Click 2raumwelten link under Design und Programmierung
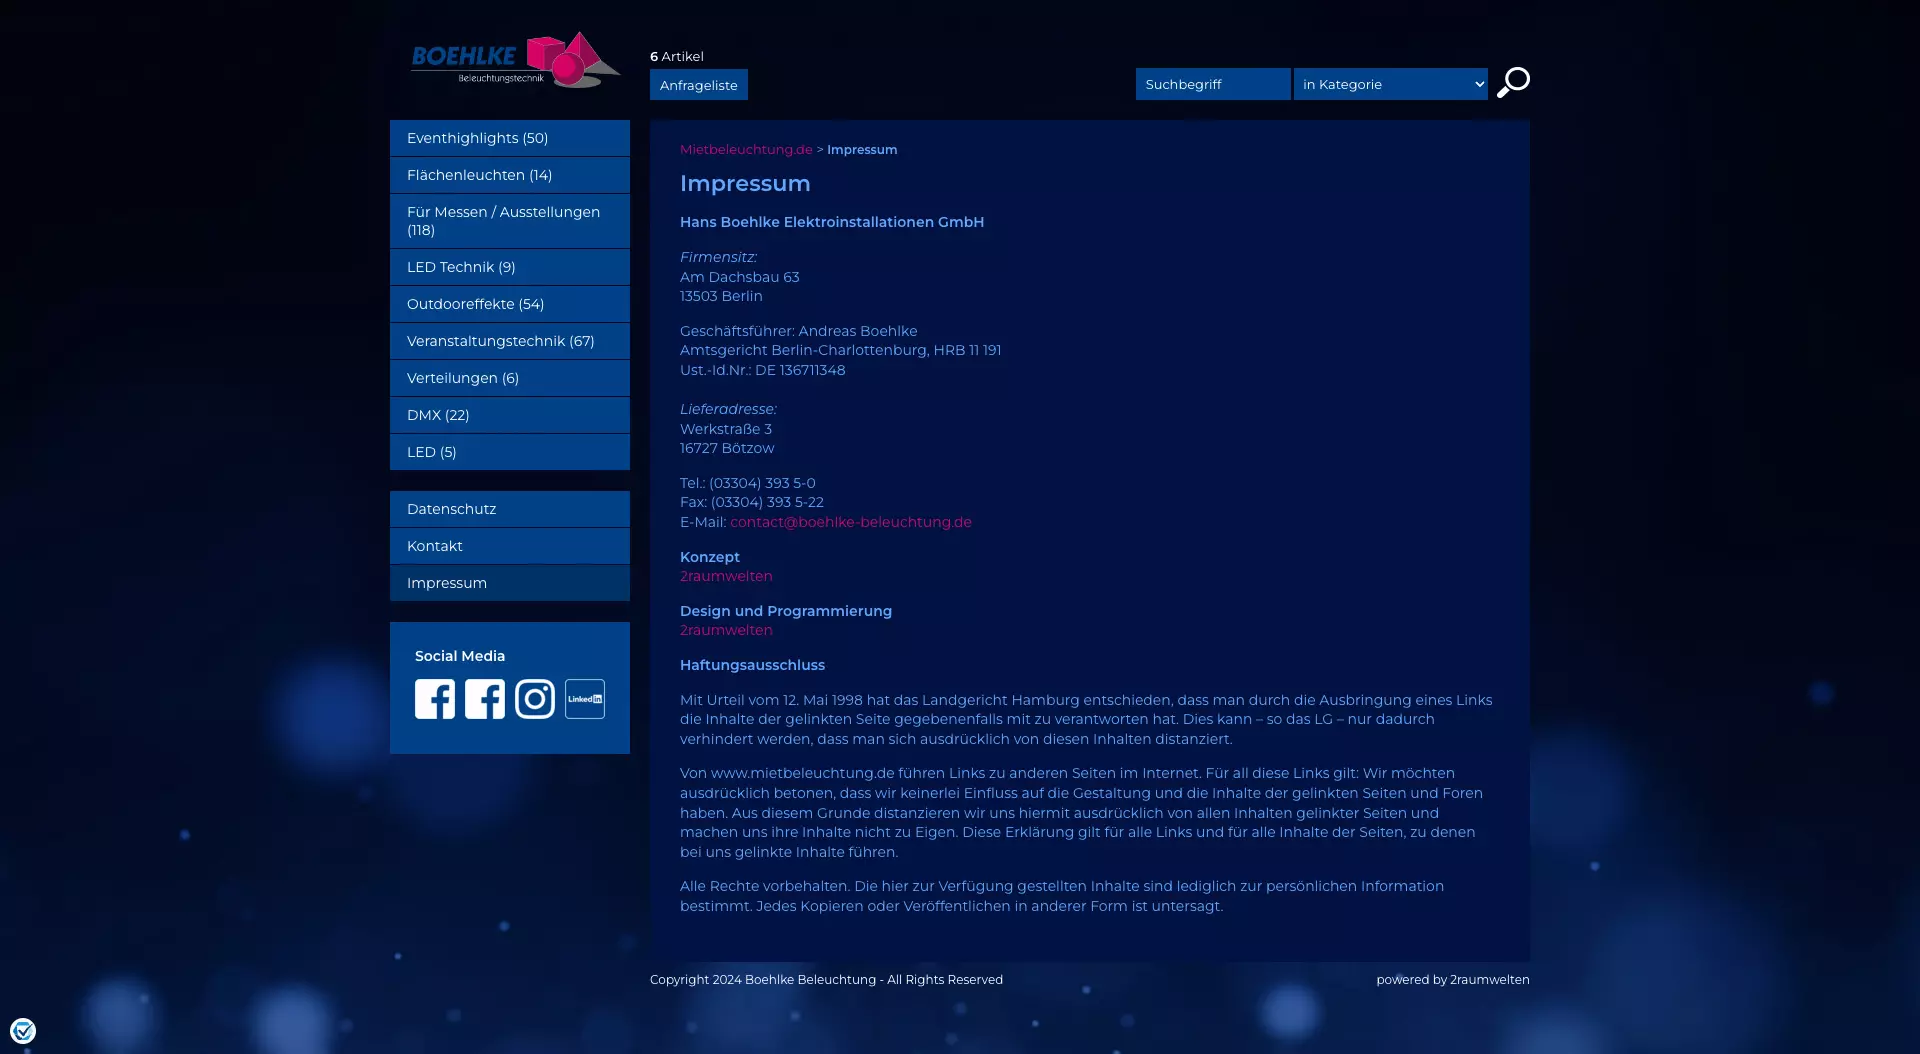This screenshot has height=1054, width=1920. [726, 630]
